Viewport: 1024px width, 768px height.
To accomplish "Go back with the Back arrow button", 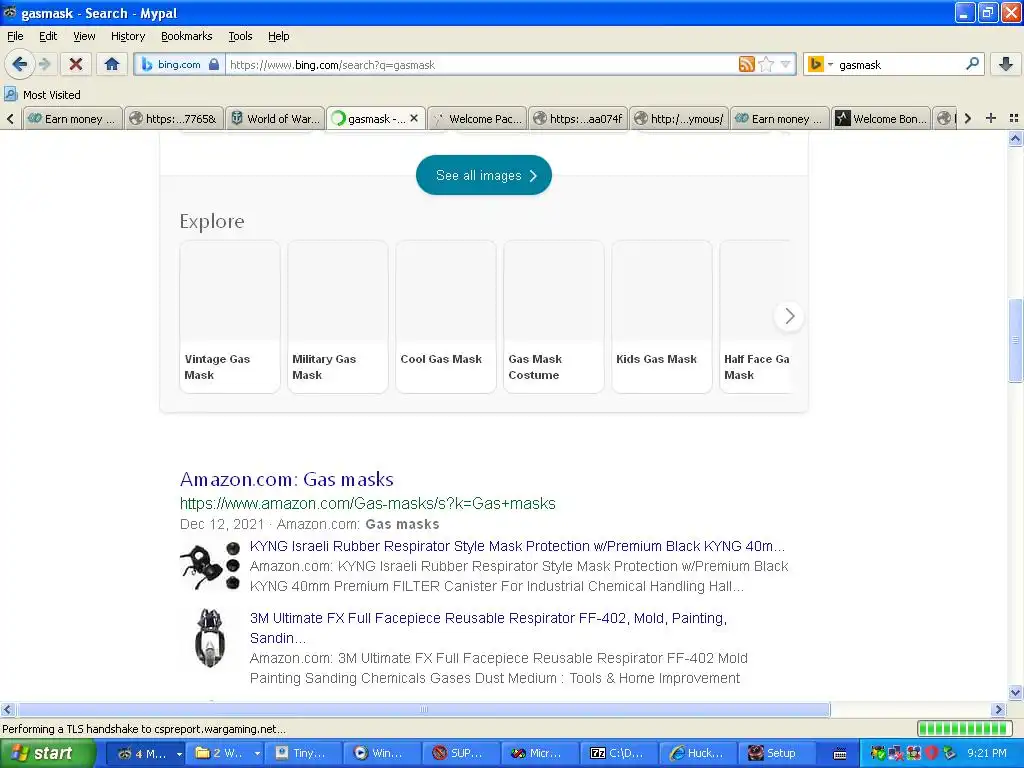I will [19, 64].
